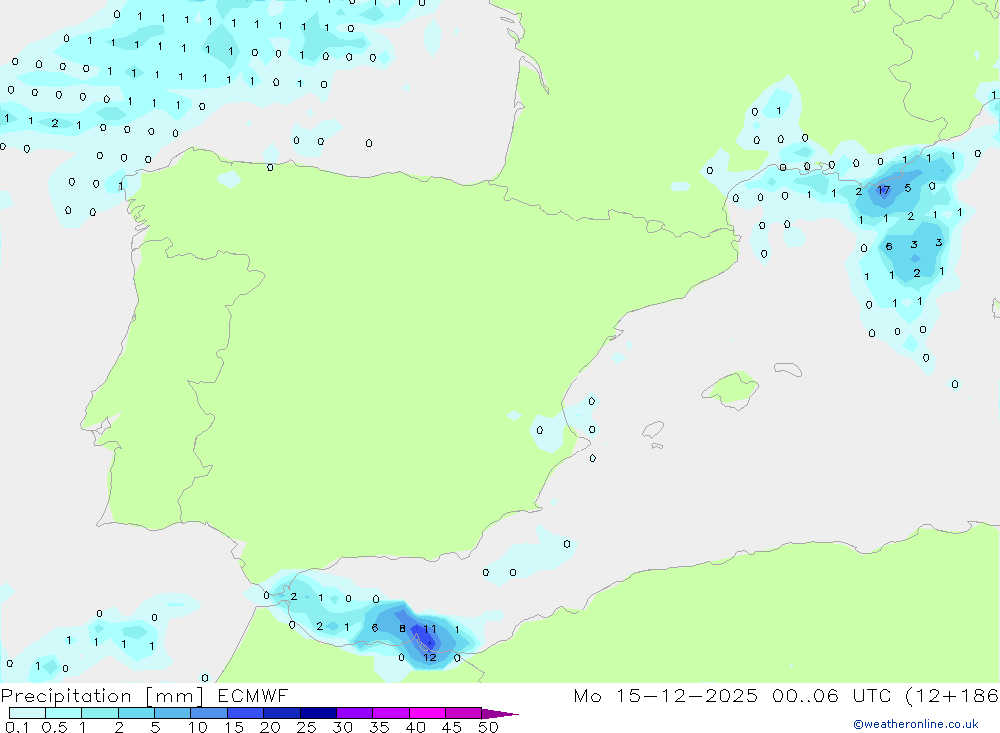Pick the 45–50 mm legend color swatch

(x=463, y=713)
